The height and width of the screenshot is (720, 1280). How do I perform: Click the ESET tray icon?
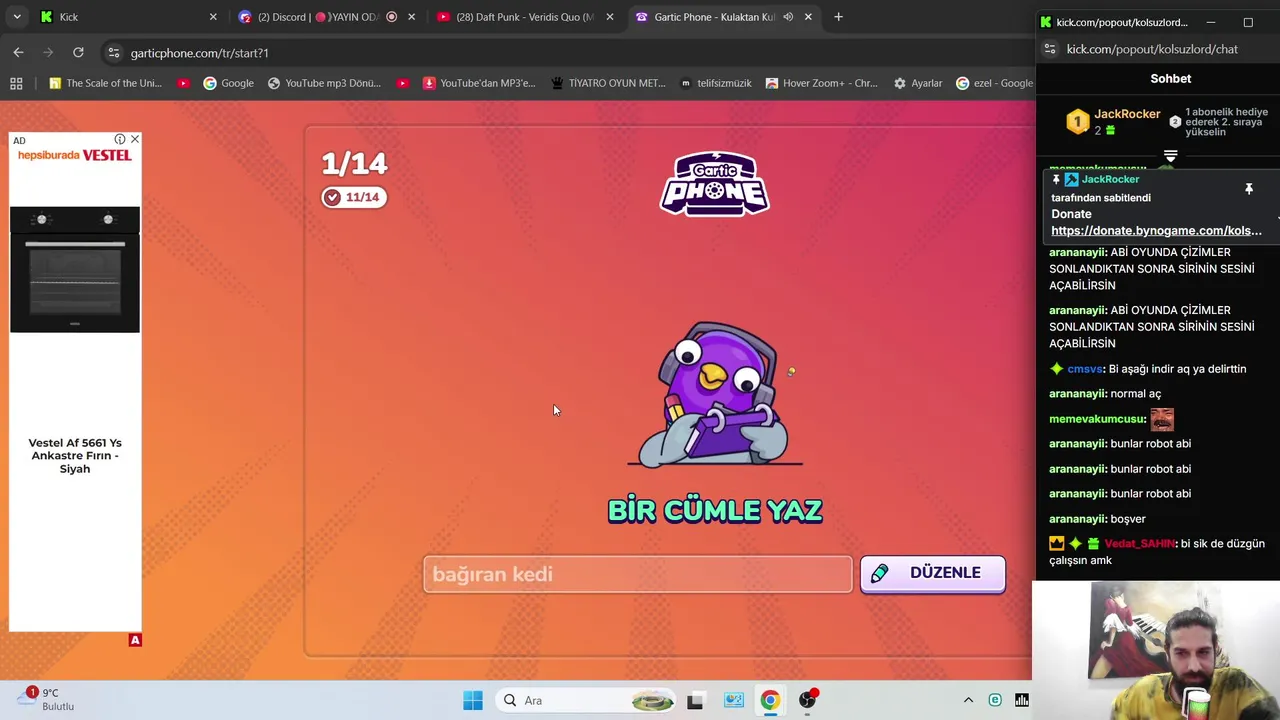tap(995, 700)
